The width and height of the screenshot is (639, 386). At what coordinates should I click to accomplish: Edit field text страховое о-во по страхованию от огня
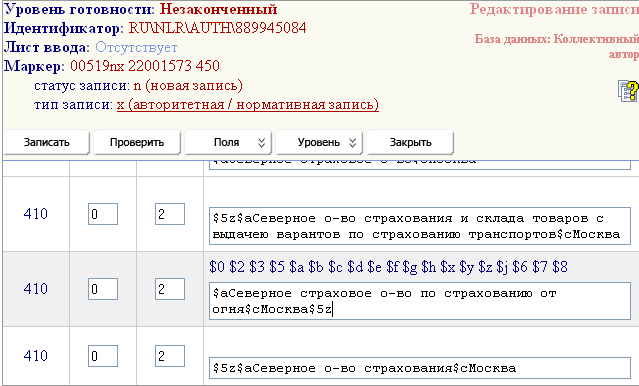click(x=420, y=301)
